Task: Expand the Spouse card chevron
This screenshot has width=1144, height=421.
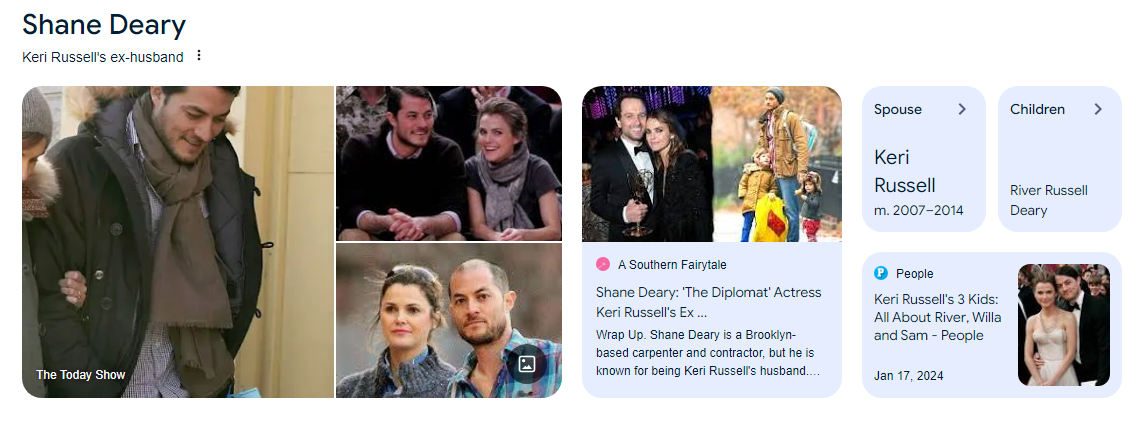Action: pyautogui.click(x=962, y=109)
